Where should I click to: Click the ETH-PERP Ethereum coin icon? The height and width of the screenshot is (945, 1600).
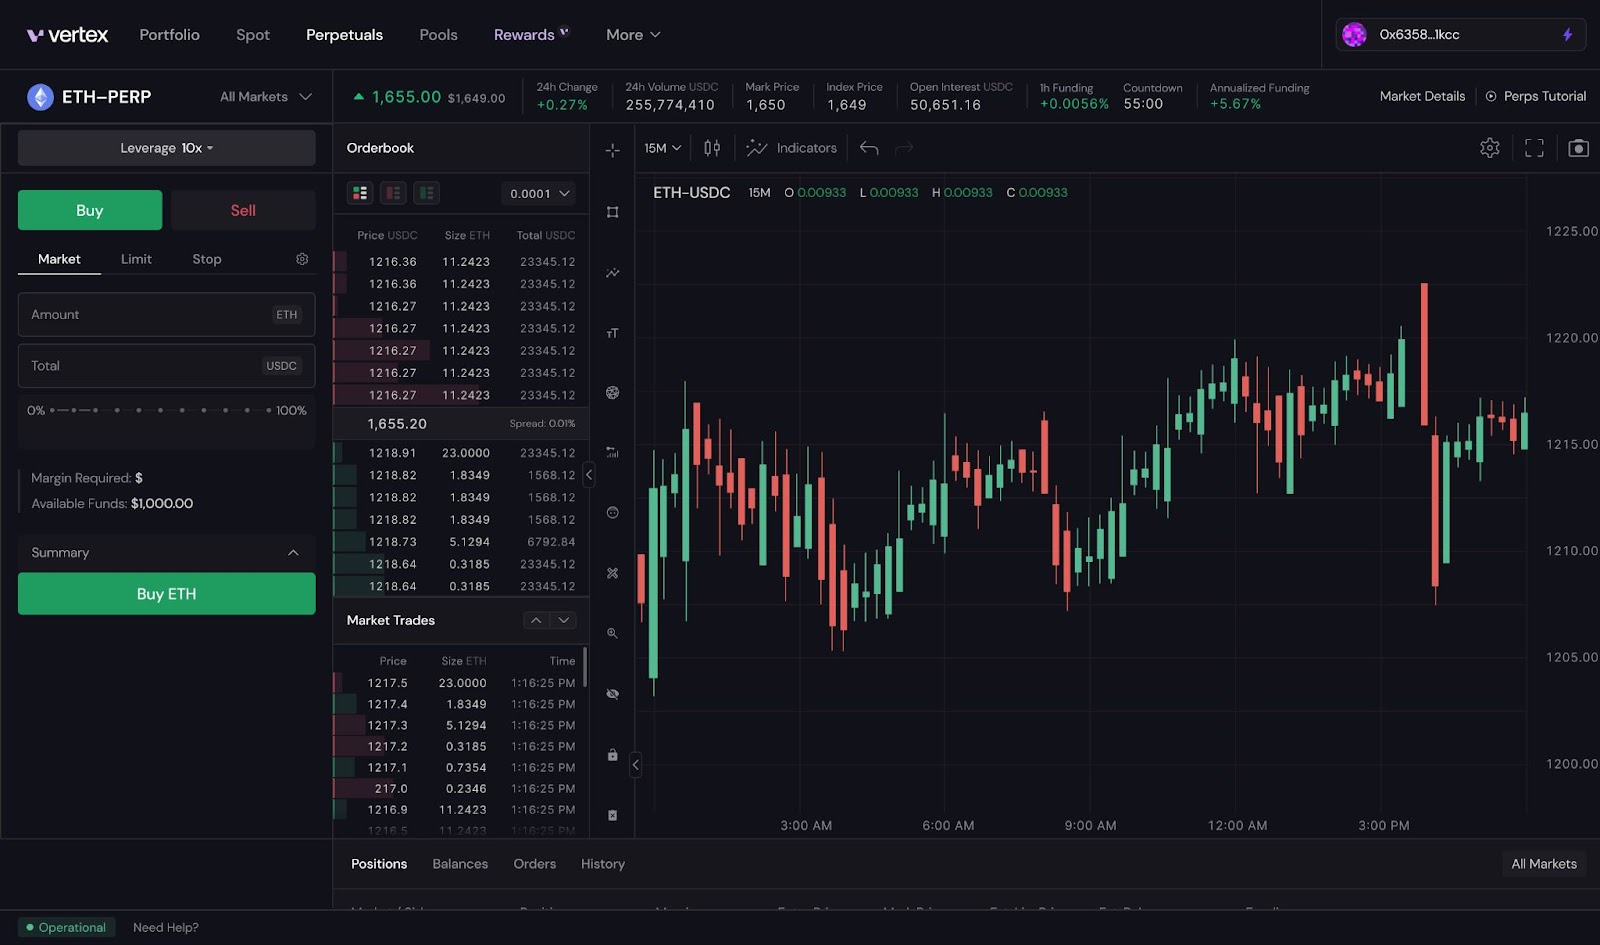40,97
